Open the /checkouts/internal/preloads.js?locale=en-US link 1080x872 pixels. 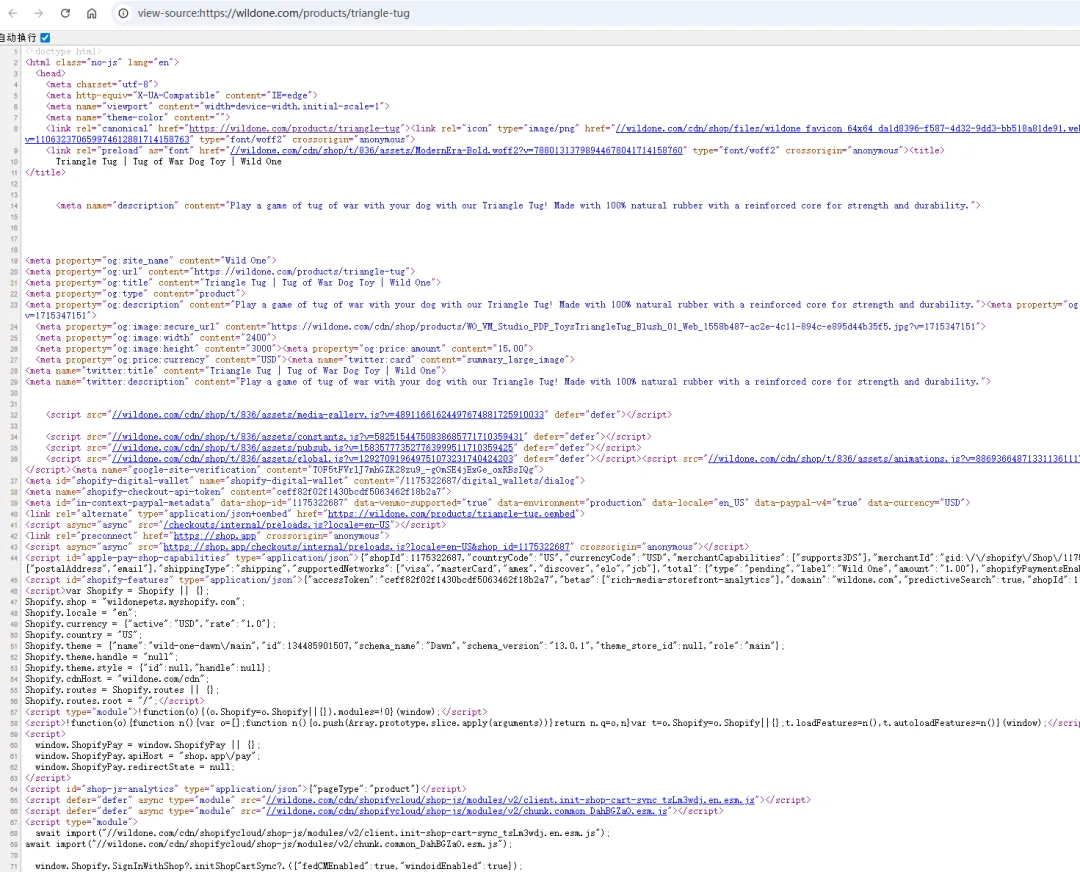click(x=277, y=525)
